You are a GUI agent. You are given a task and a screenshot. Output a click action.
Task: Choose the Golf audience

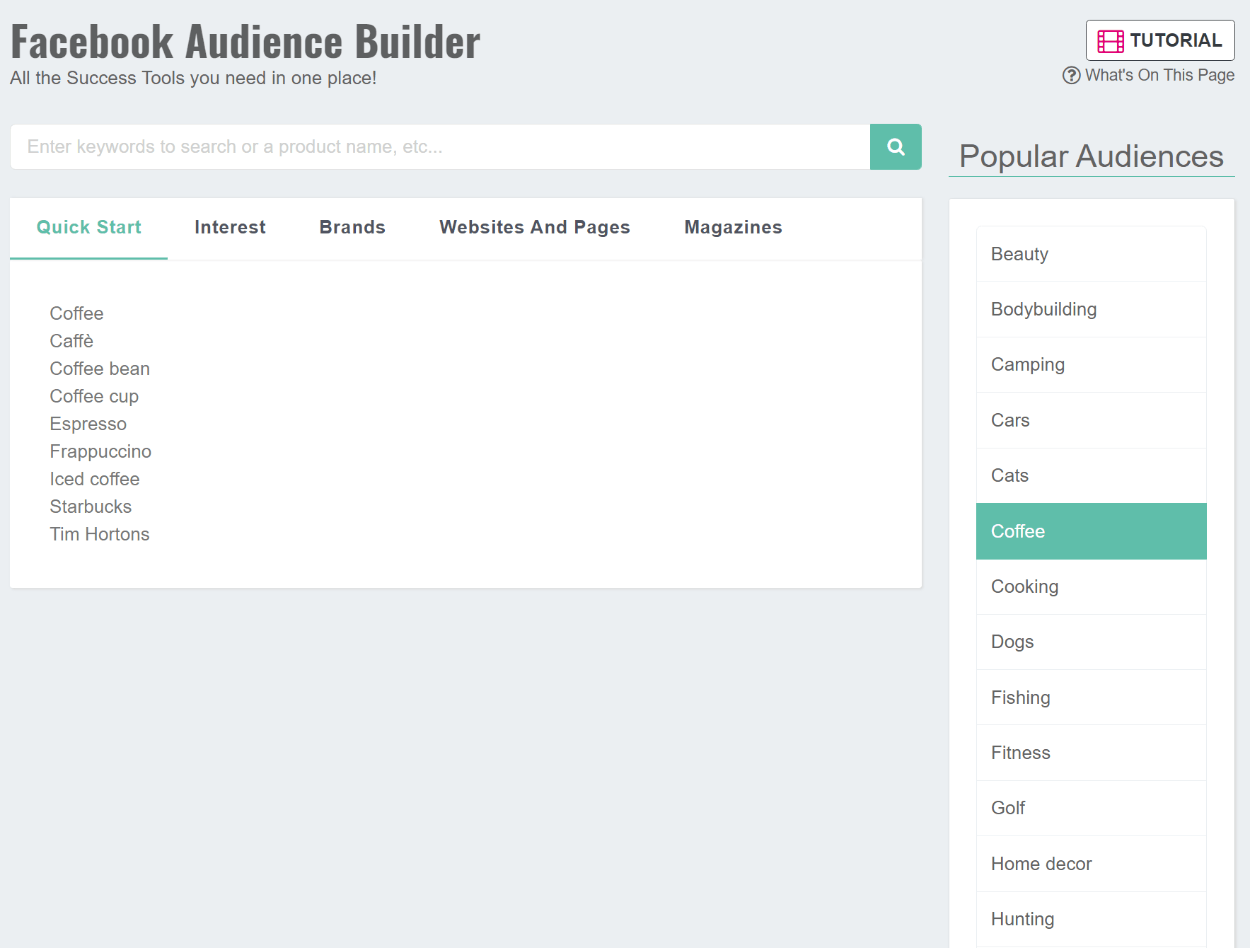click(x=1091, y=808)
